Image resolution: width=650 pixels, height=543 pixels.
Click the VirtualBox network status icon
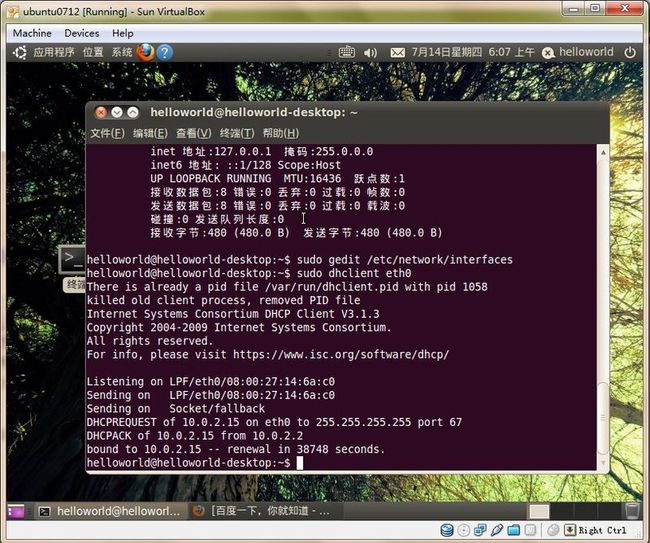point(480,530)
